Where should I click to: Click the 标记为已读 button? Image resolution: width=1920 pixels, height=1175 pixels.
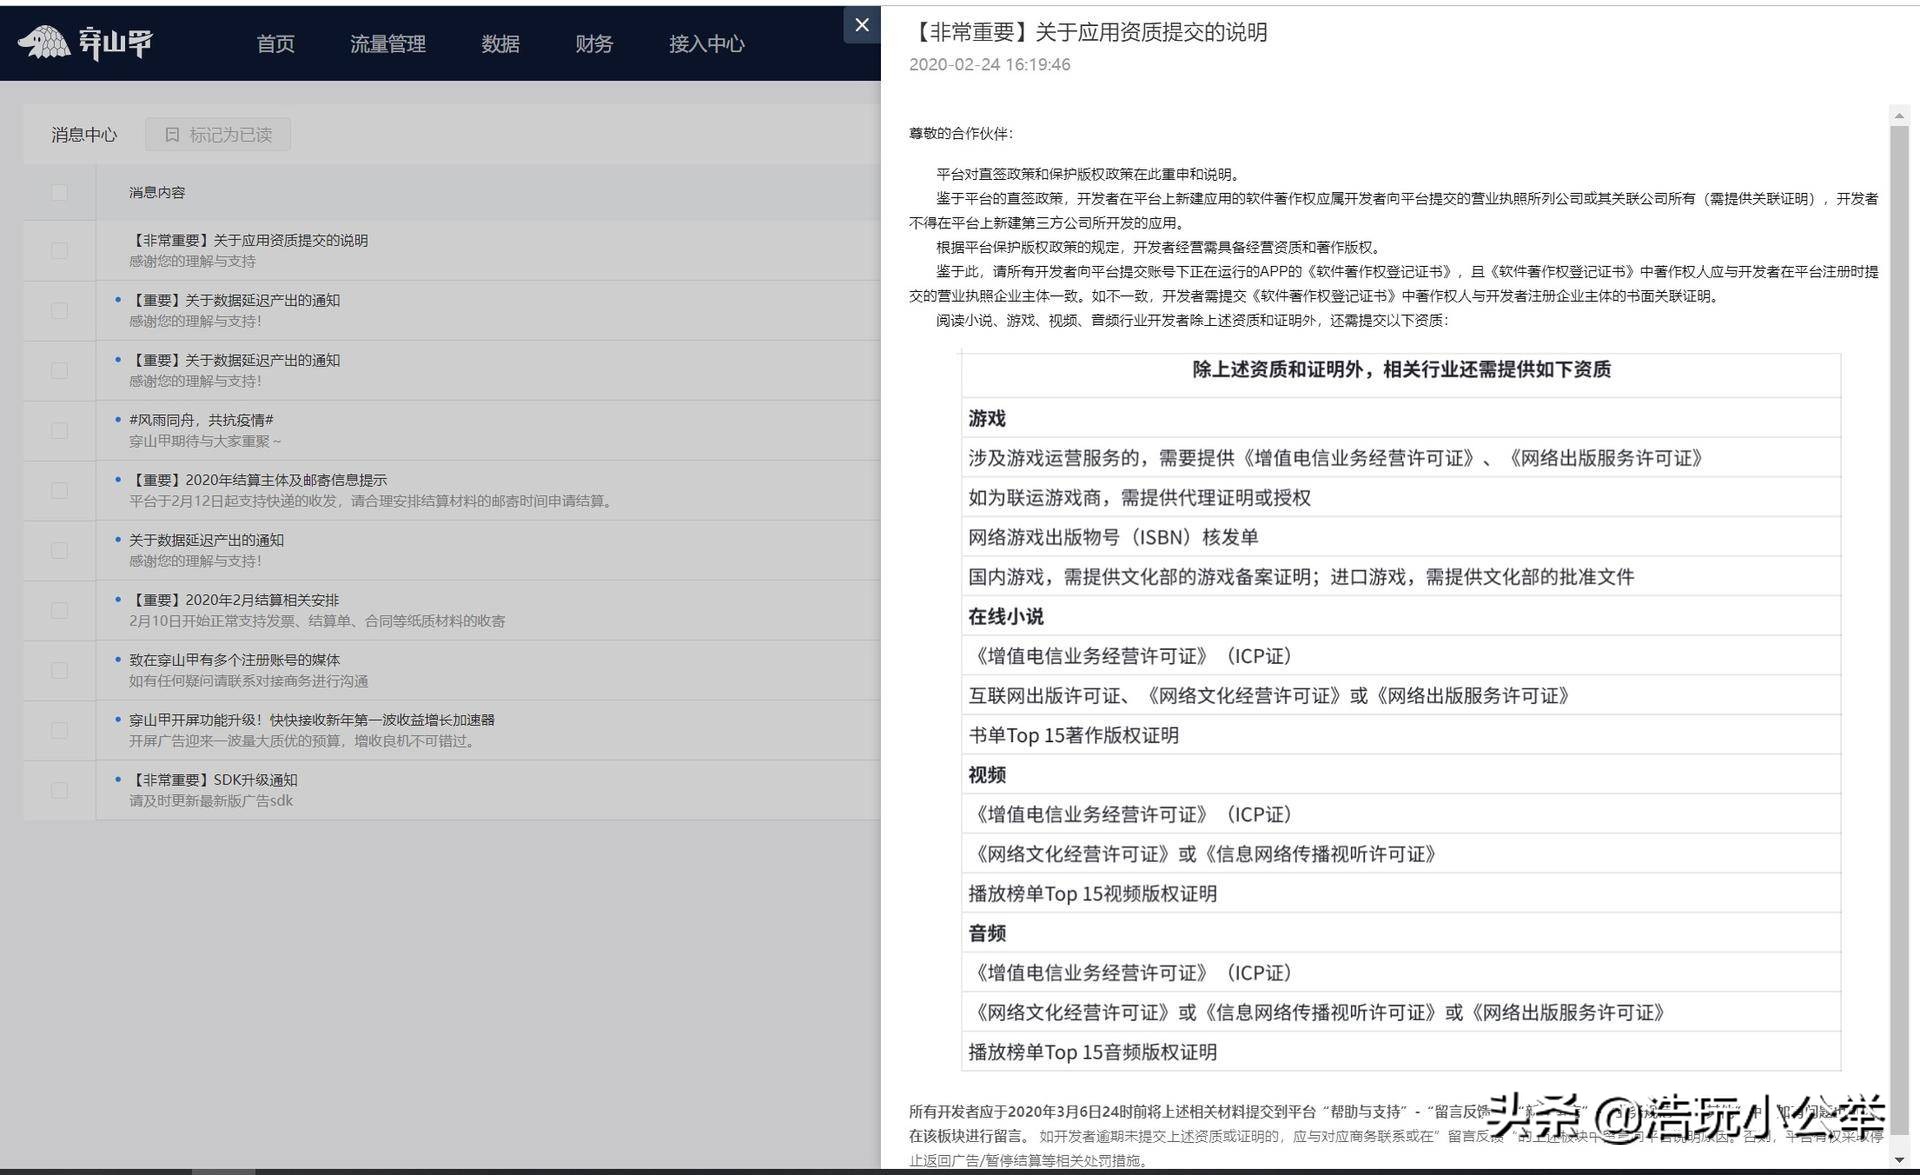pyautogui.click(x=218, y=134)
